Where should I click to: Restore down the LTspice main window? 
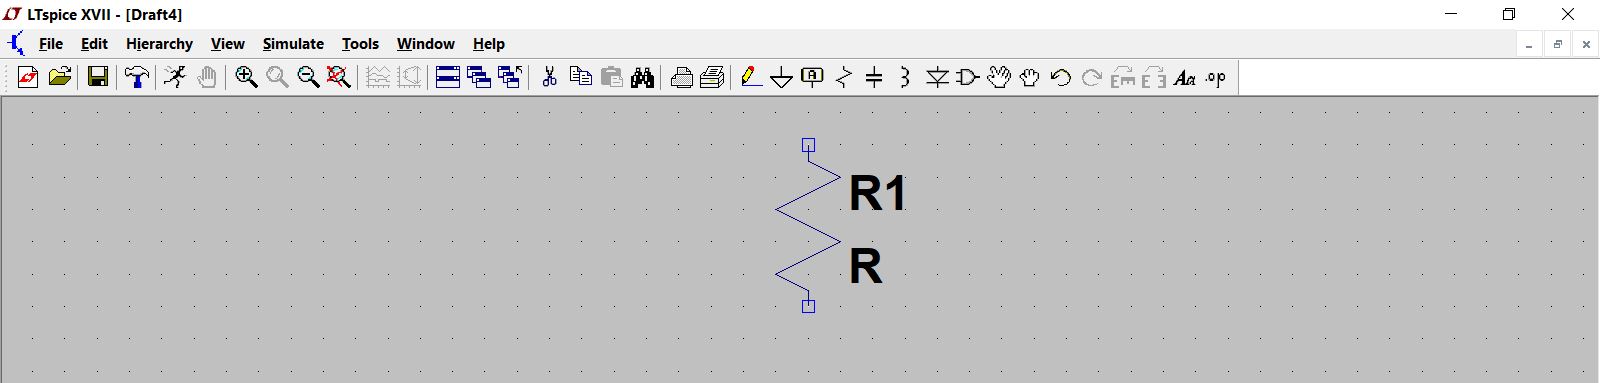point(1509,14)
